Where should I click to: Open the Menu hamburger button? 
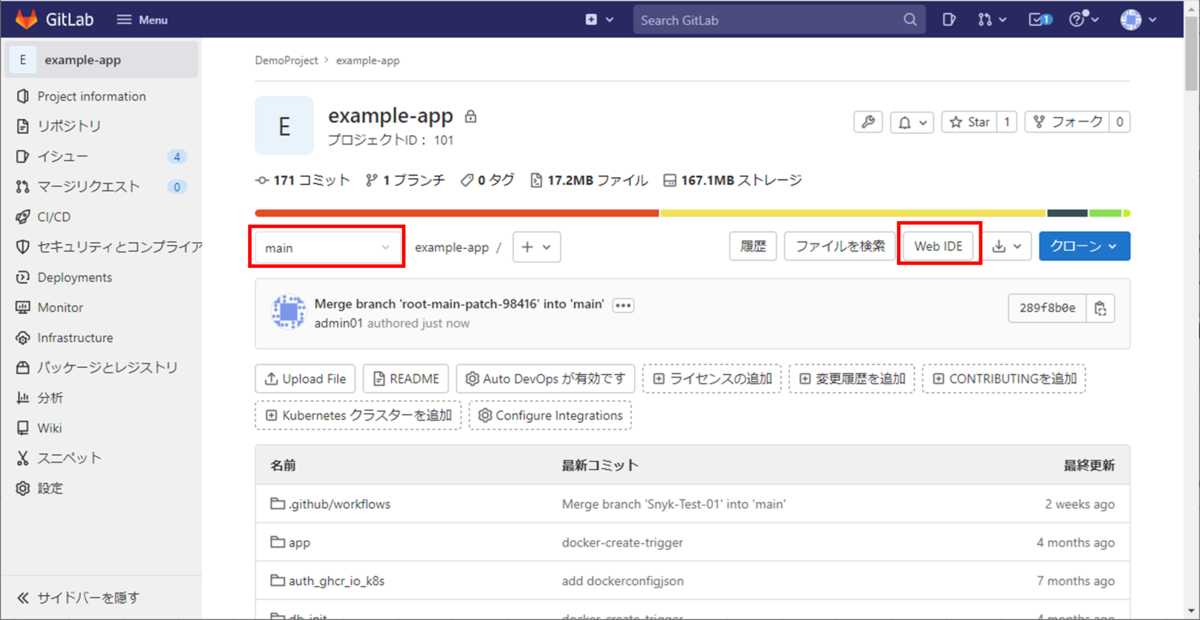[142, 20]
